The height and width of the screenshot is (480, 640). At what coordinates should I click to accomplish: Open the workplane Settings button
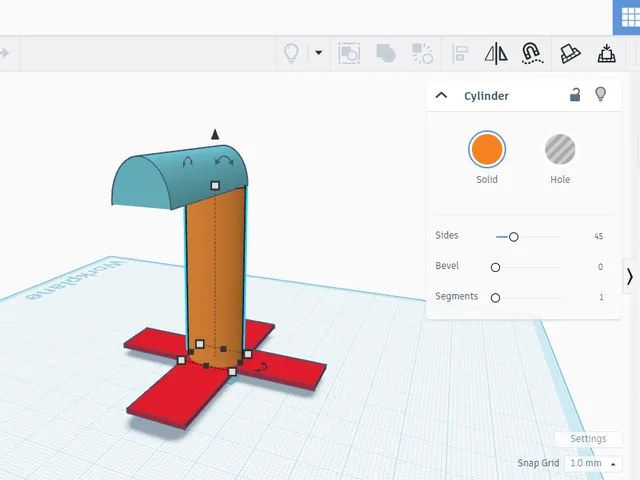[588, 439]
